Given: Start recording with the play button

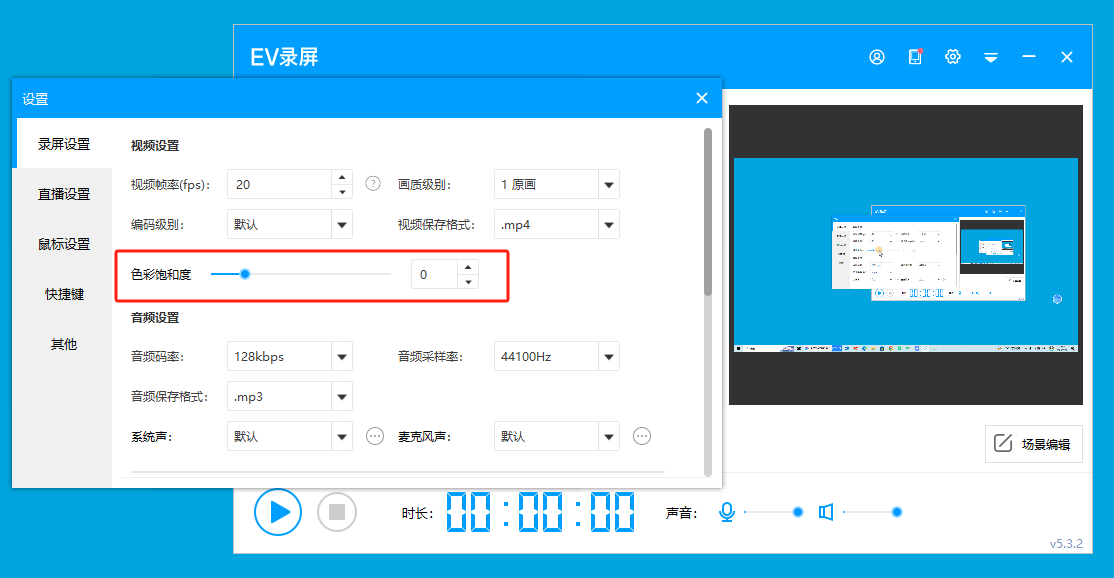Looking at the screenshot, I should tap(277, 512).
